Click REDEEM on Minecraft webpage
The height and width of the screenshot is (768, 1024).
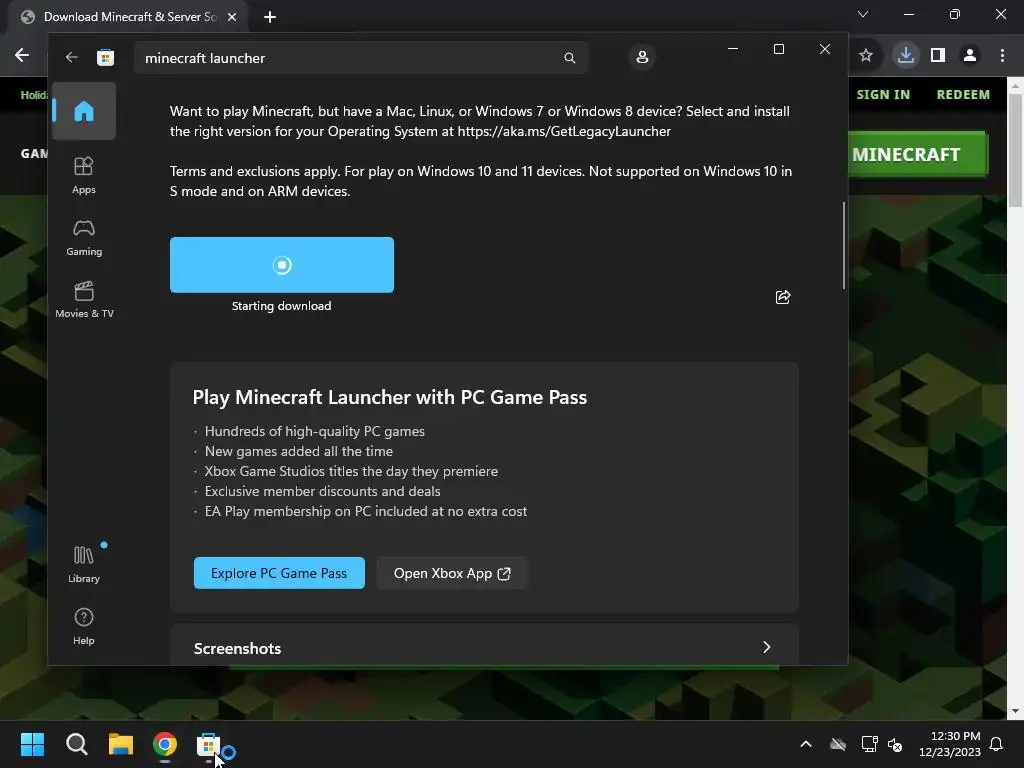pos(963,95)
